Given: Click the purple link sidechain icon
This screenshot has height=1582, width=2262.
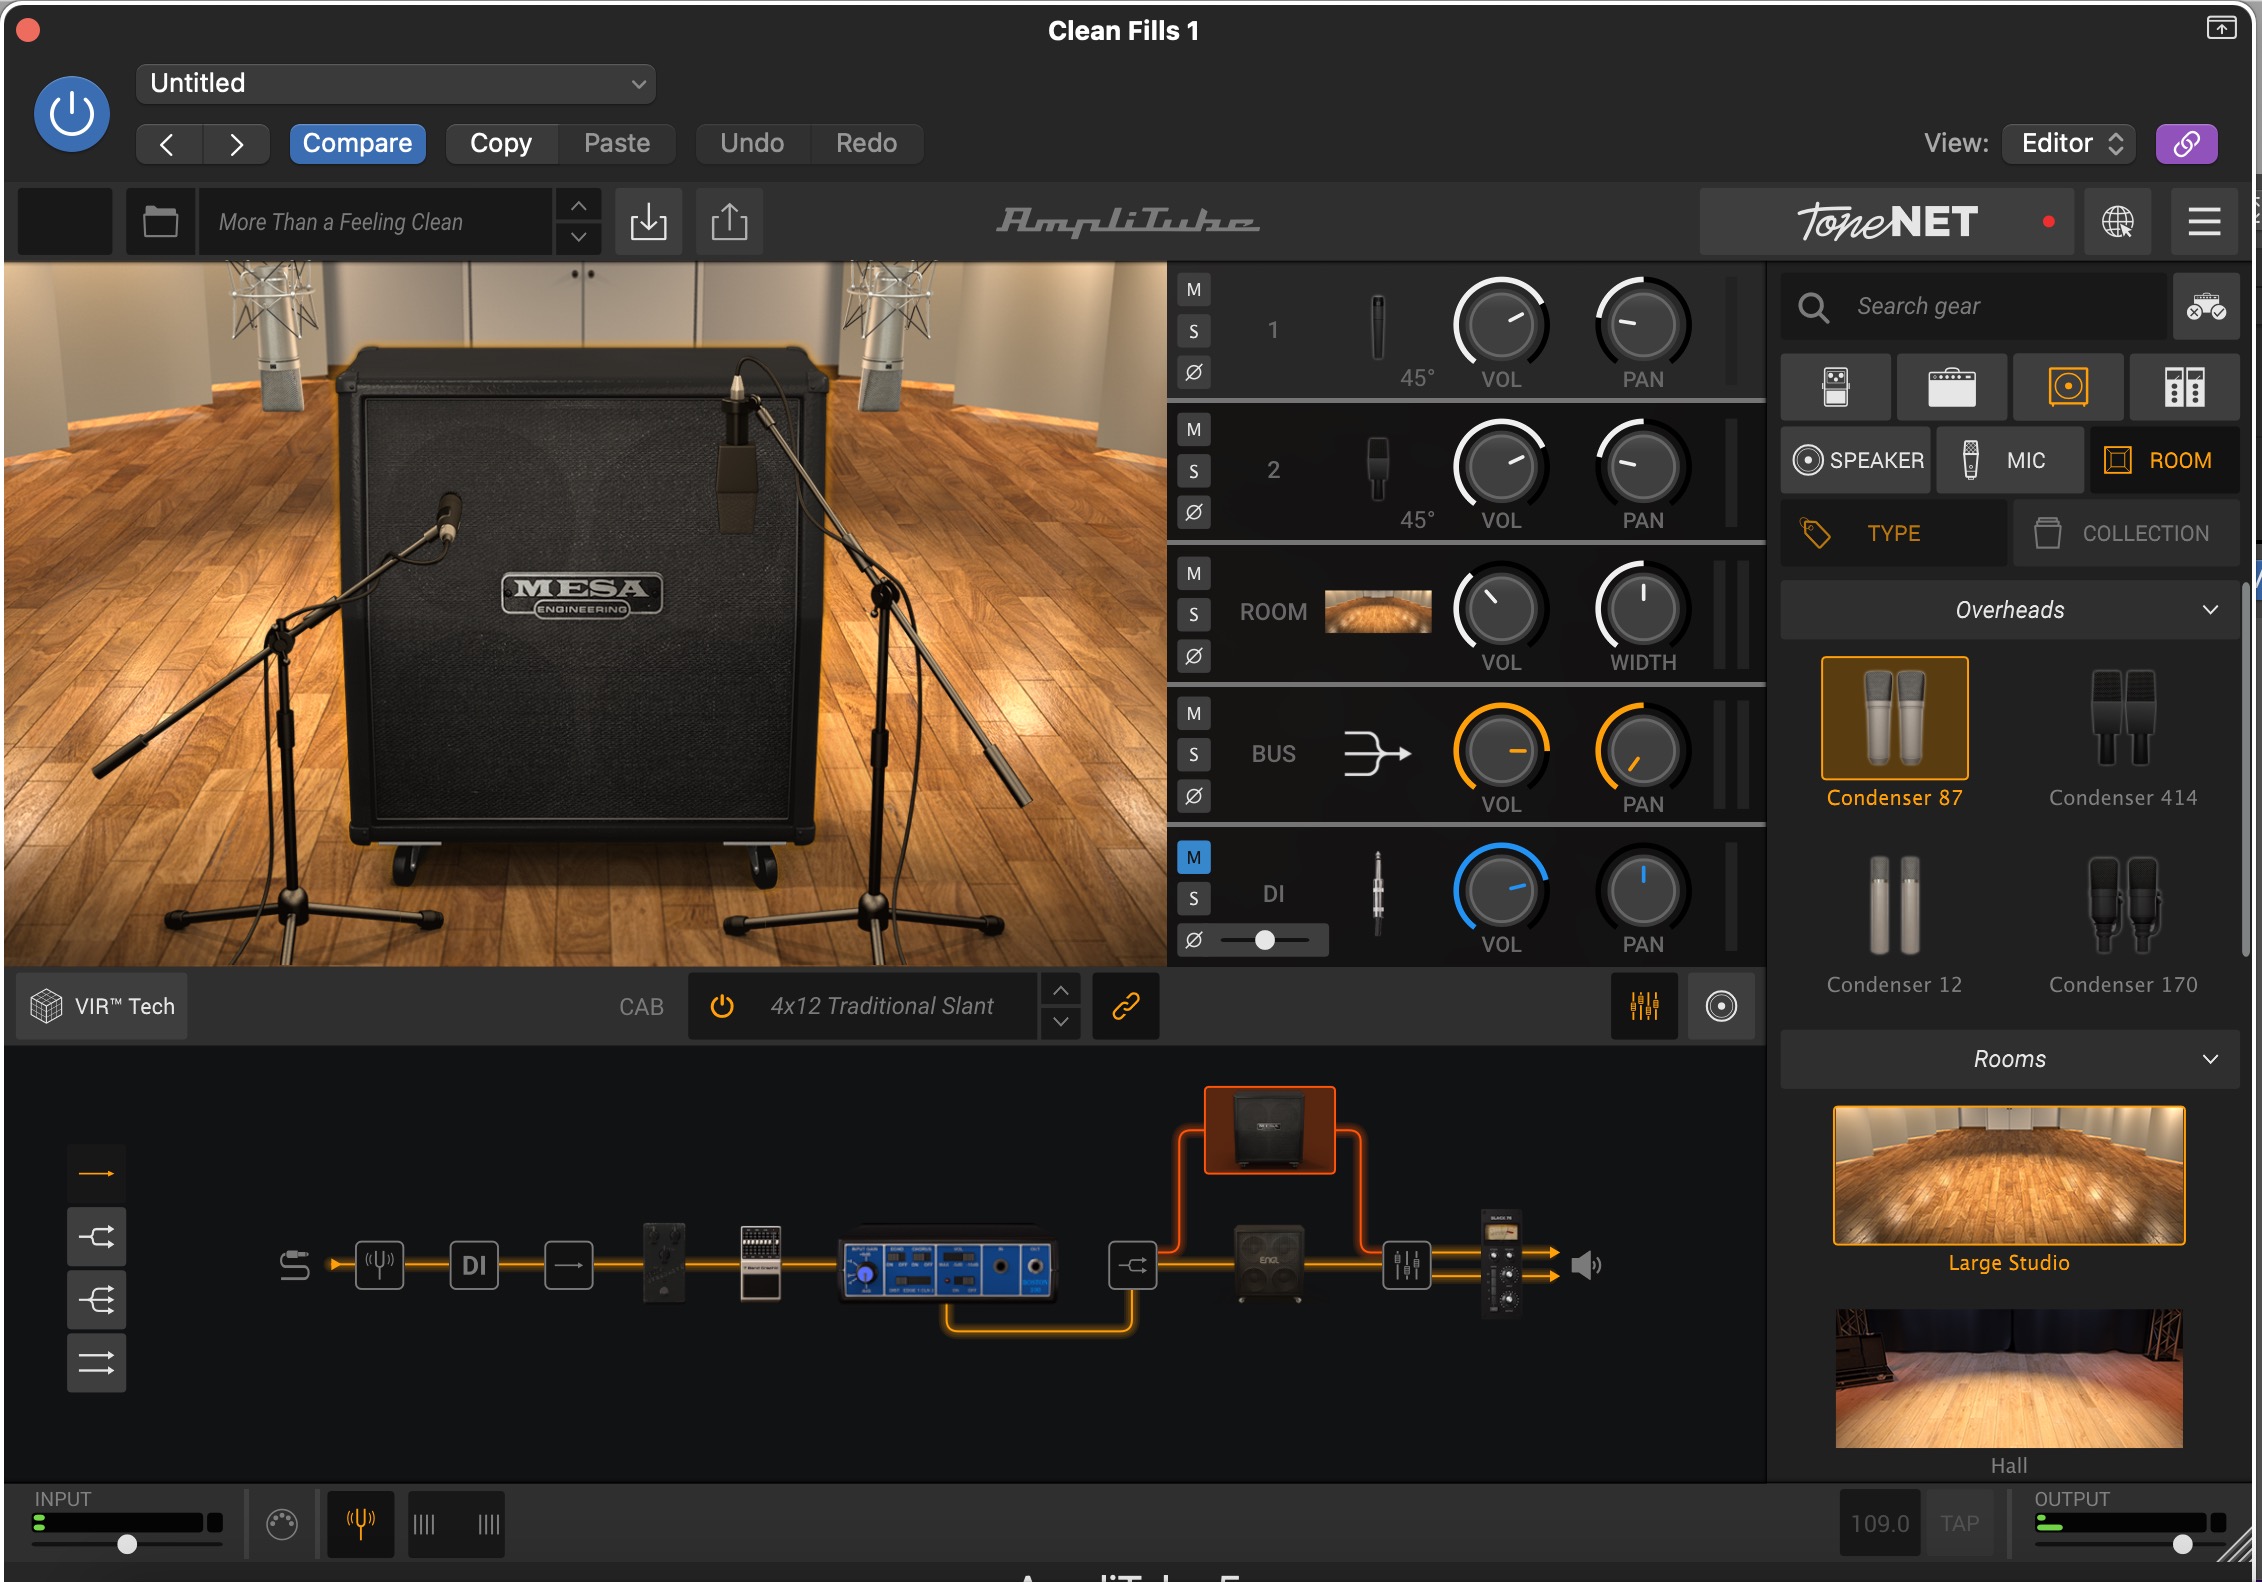Looking at the screenshot, I should coord(2186,144).
